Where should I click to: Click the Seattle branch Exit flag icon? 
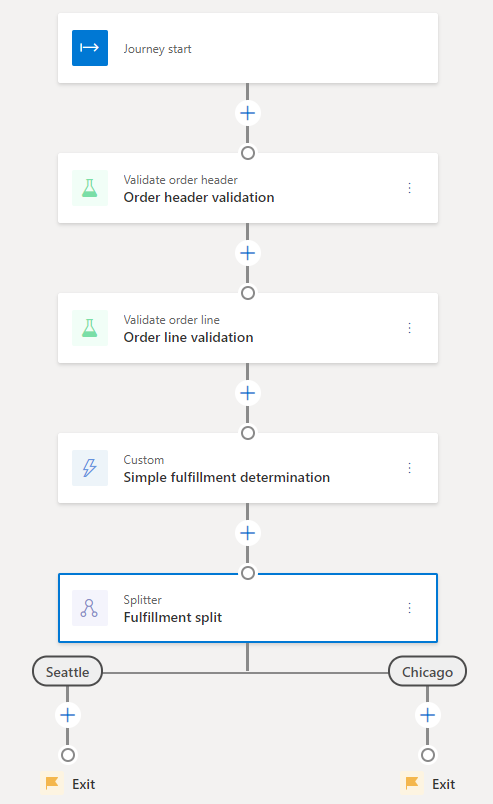(x=52, y=783)
